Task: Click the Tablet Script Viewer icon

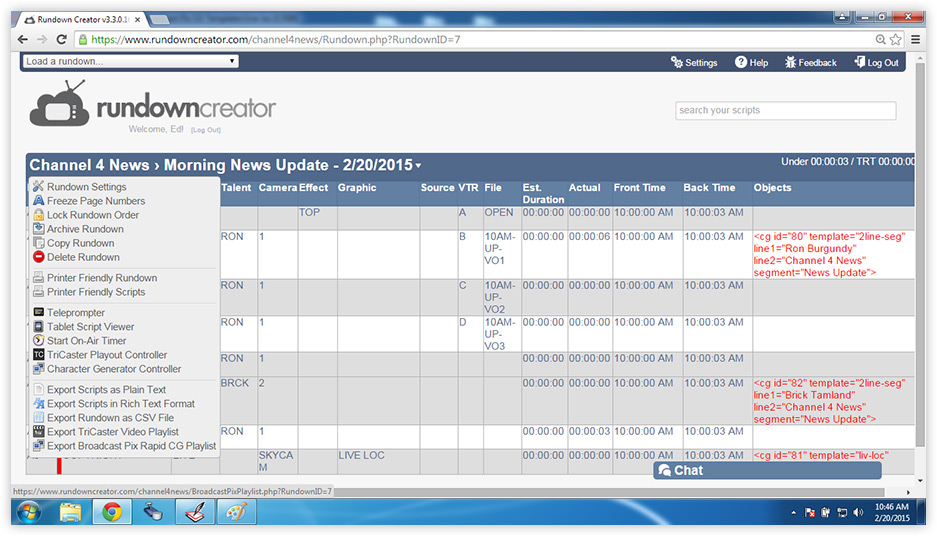Action: point(38,326)
